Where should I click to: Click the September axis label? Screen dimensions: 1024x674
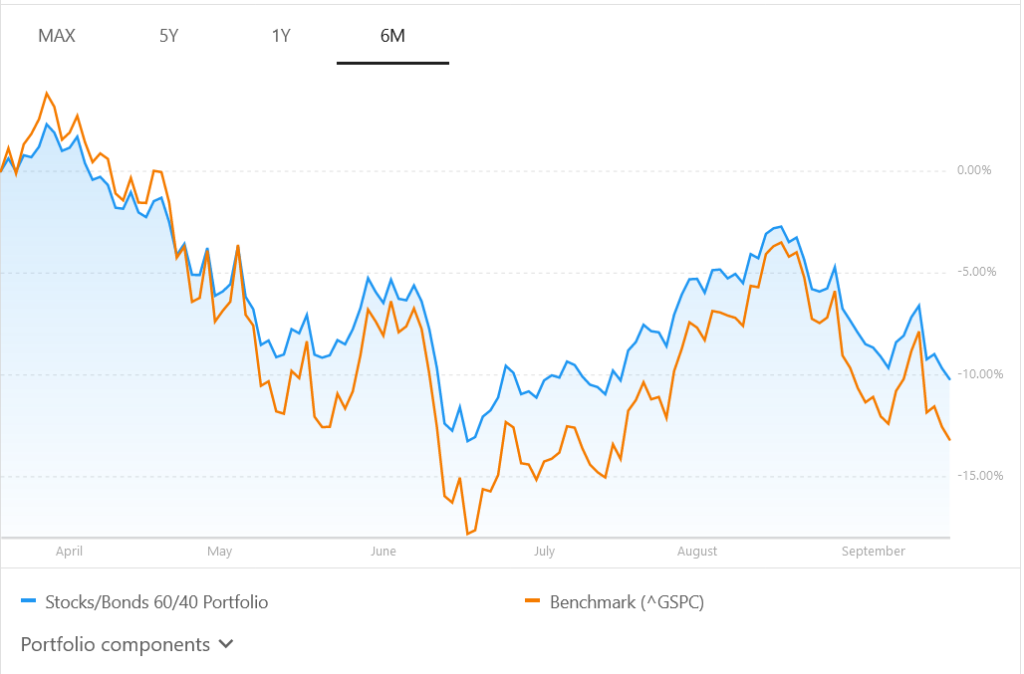[x=873, y=551]
